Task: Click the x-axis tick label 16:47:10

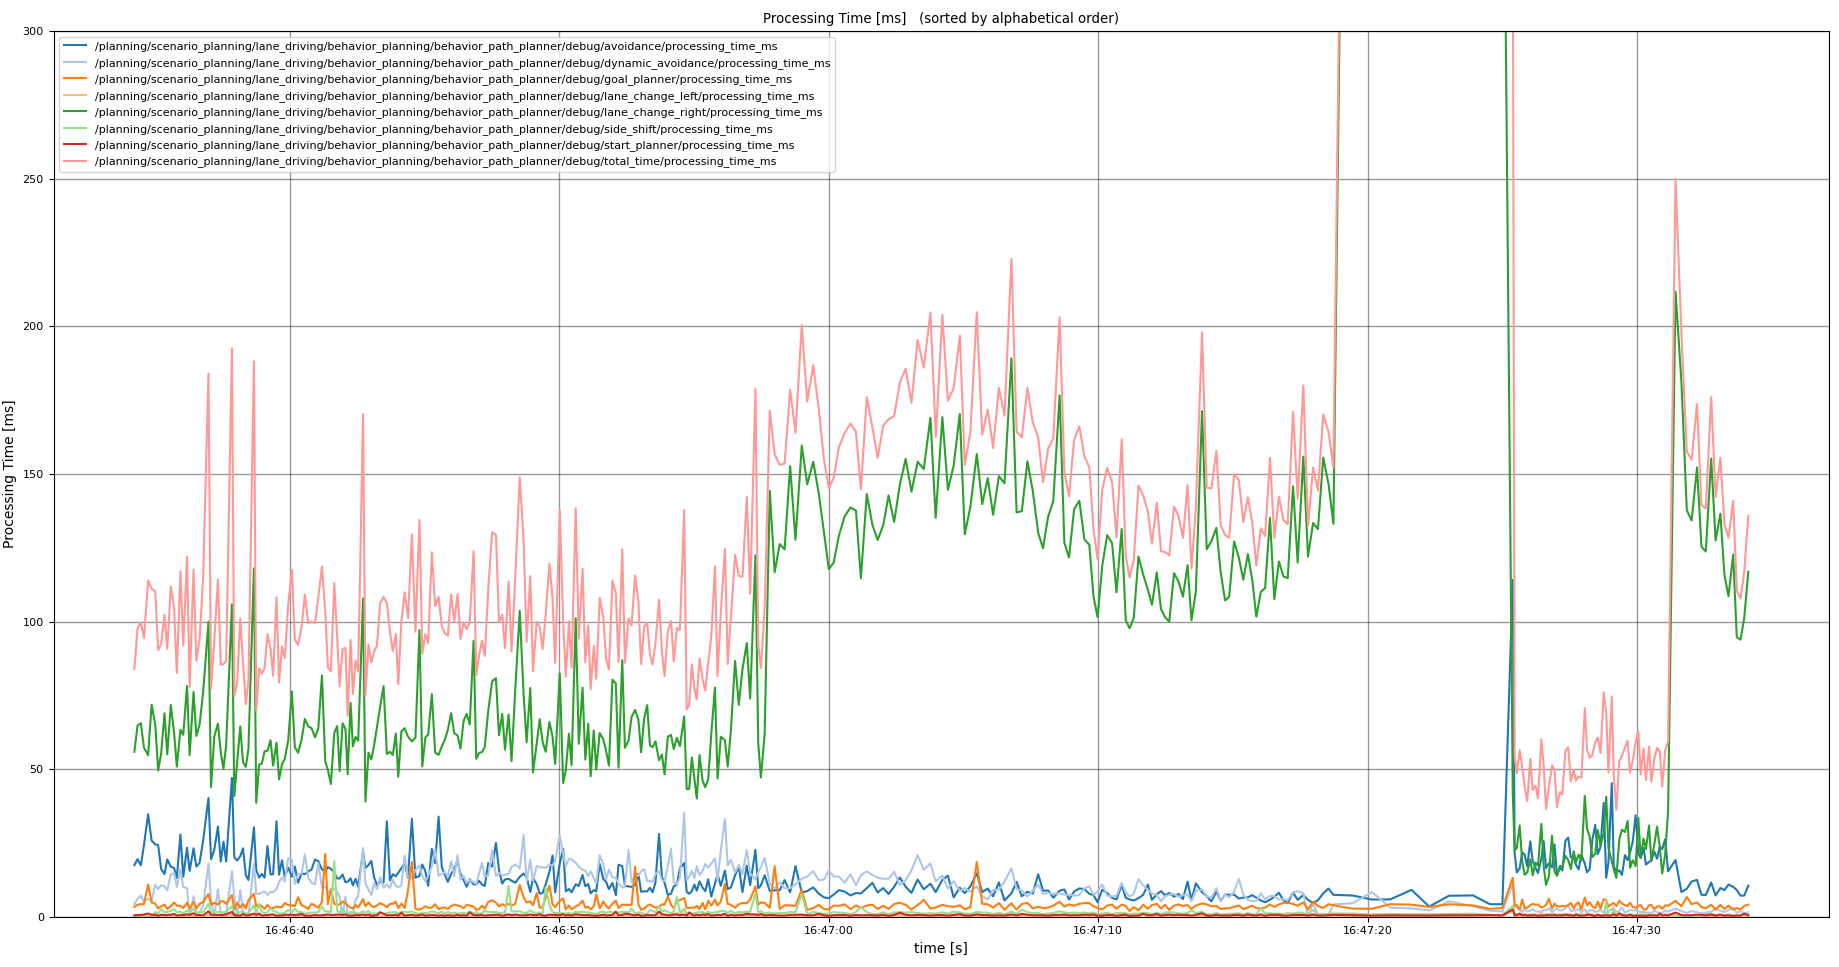Action: coord(1098,930)
